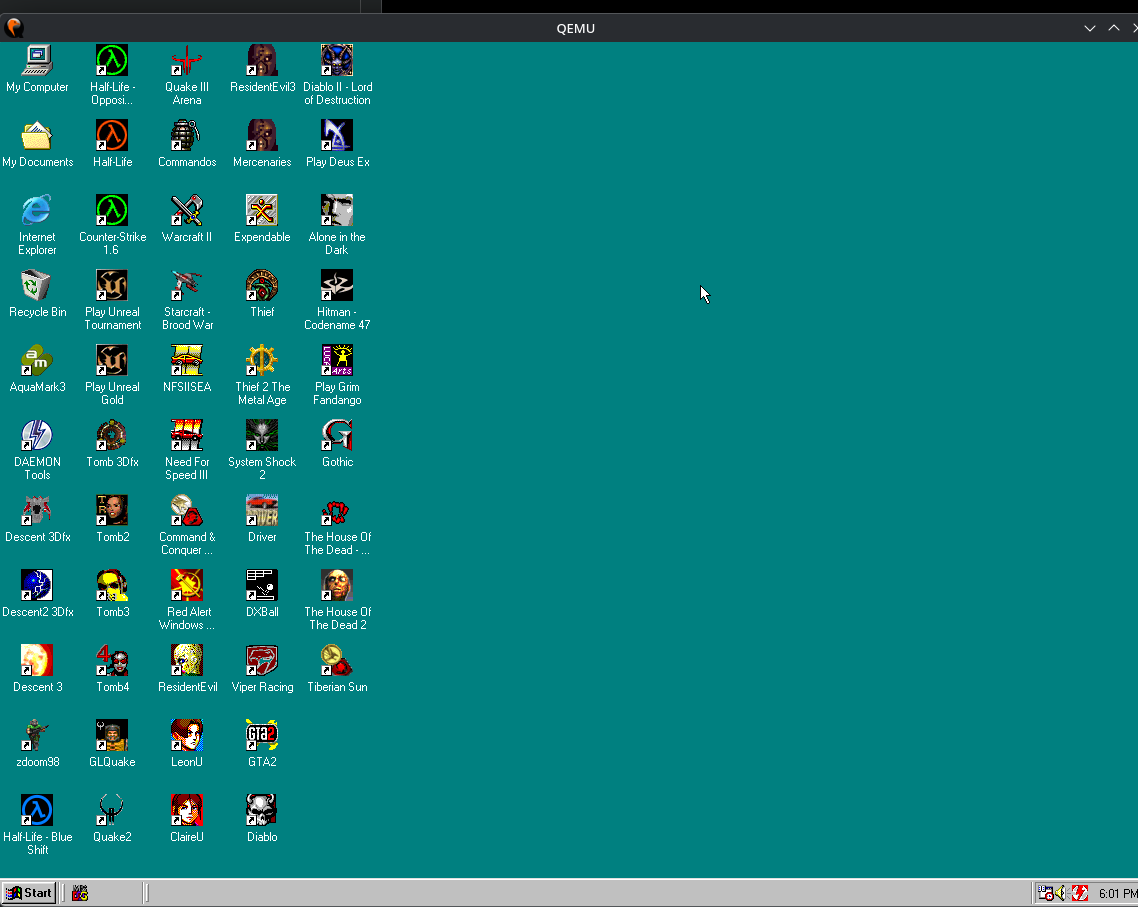Select the ClaireU shortcut
This screenshot has height=907, width=1138.
[187, 810]
